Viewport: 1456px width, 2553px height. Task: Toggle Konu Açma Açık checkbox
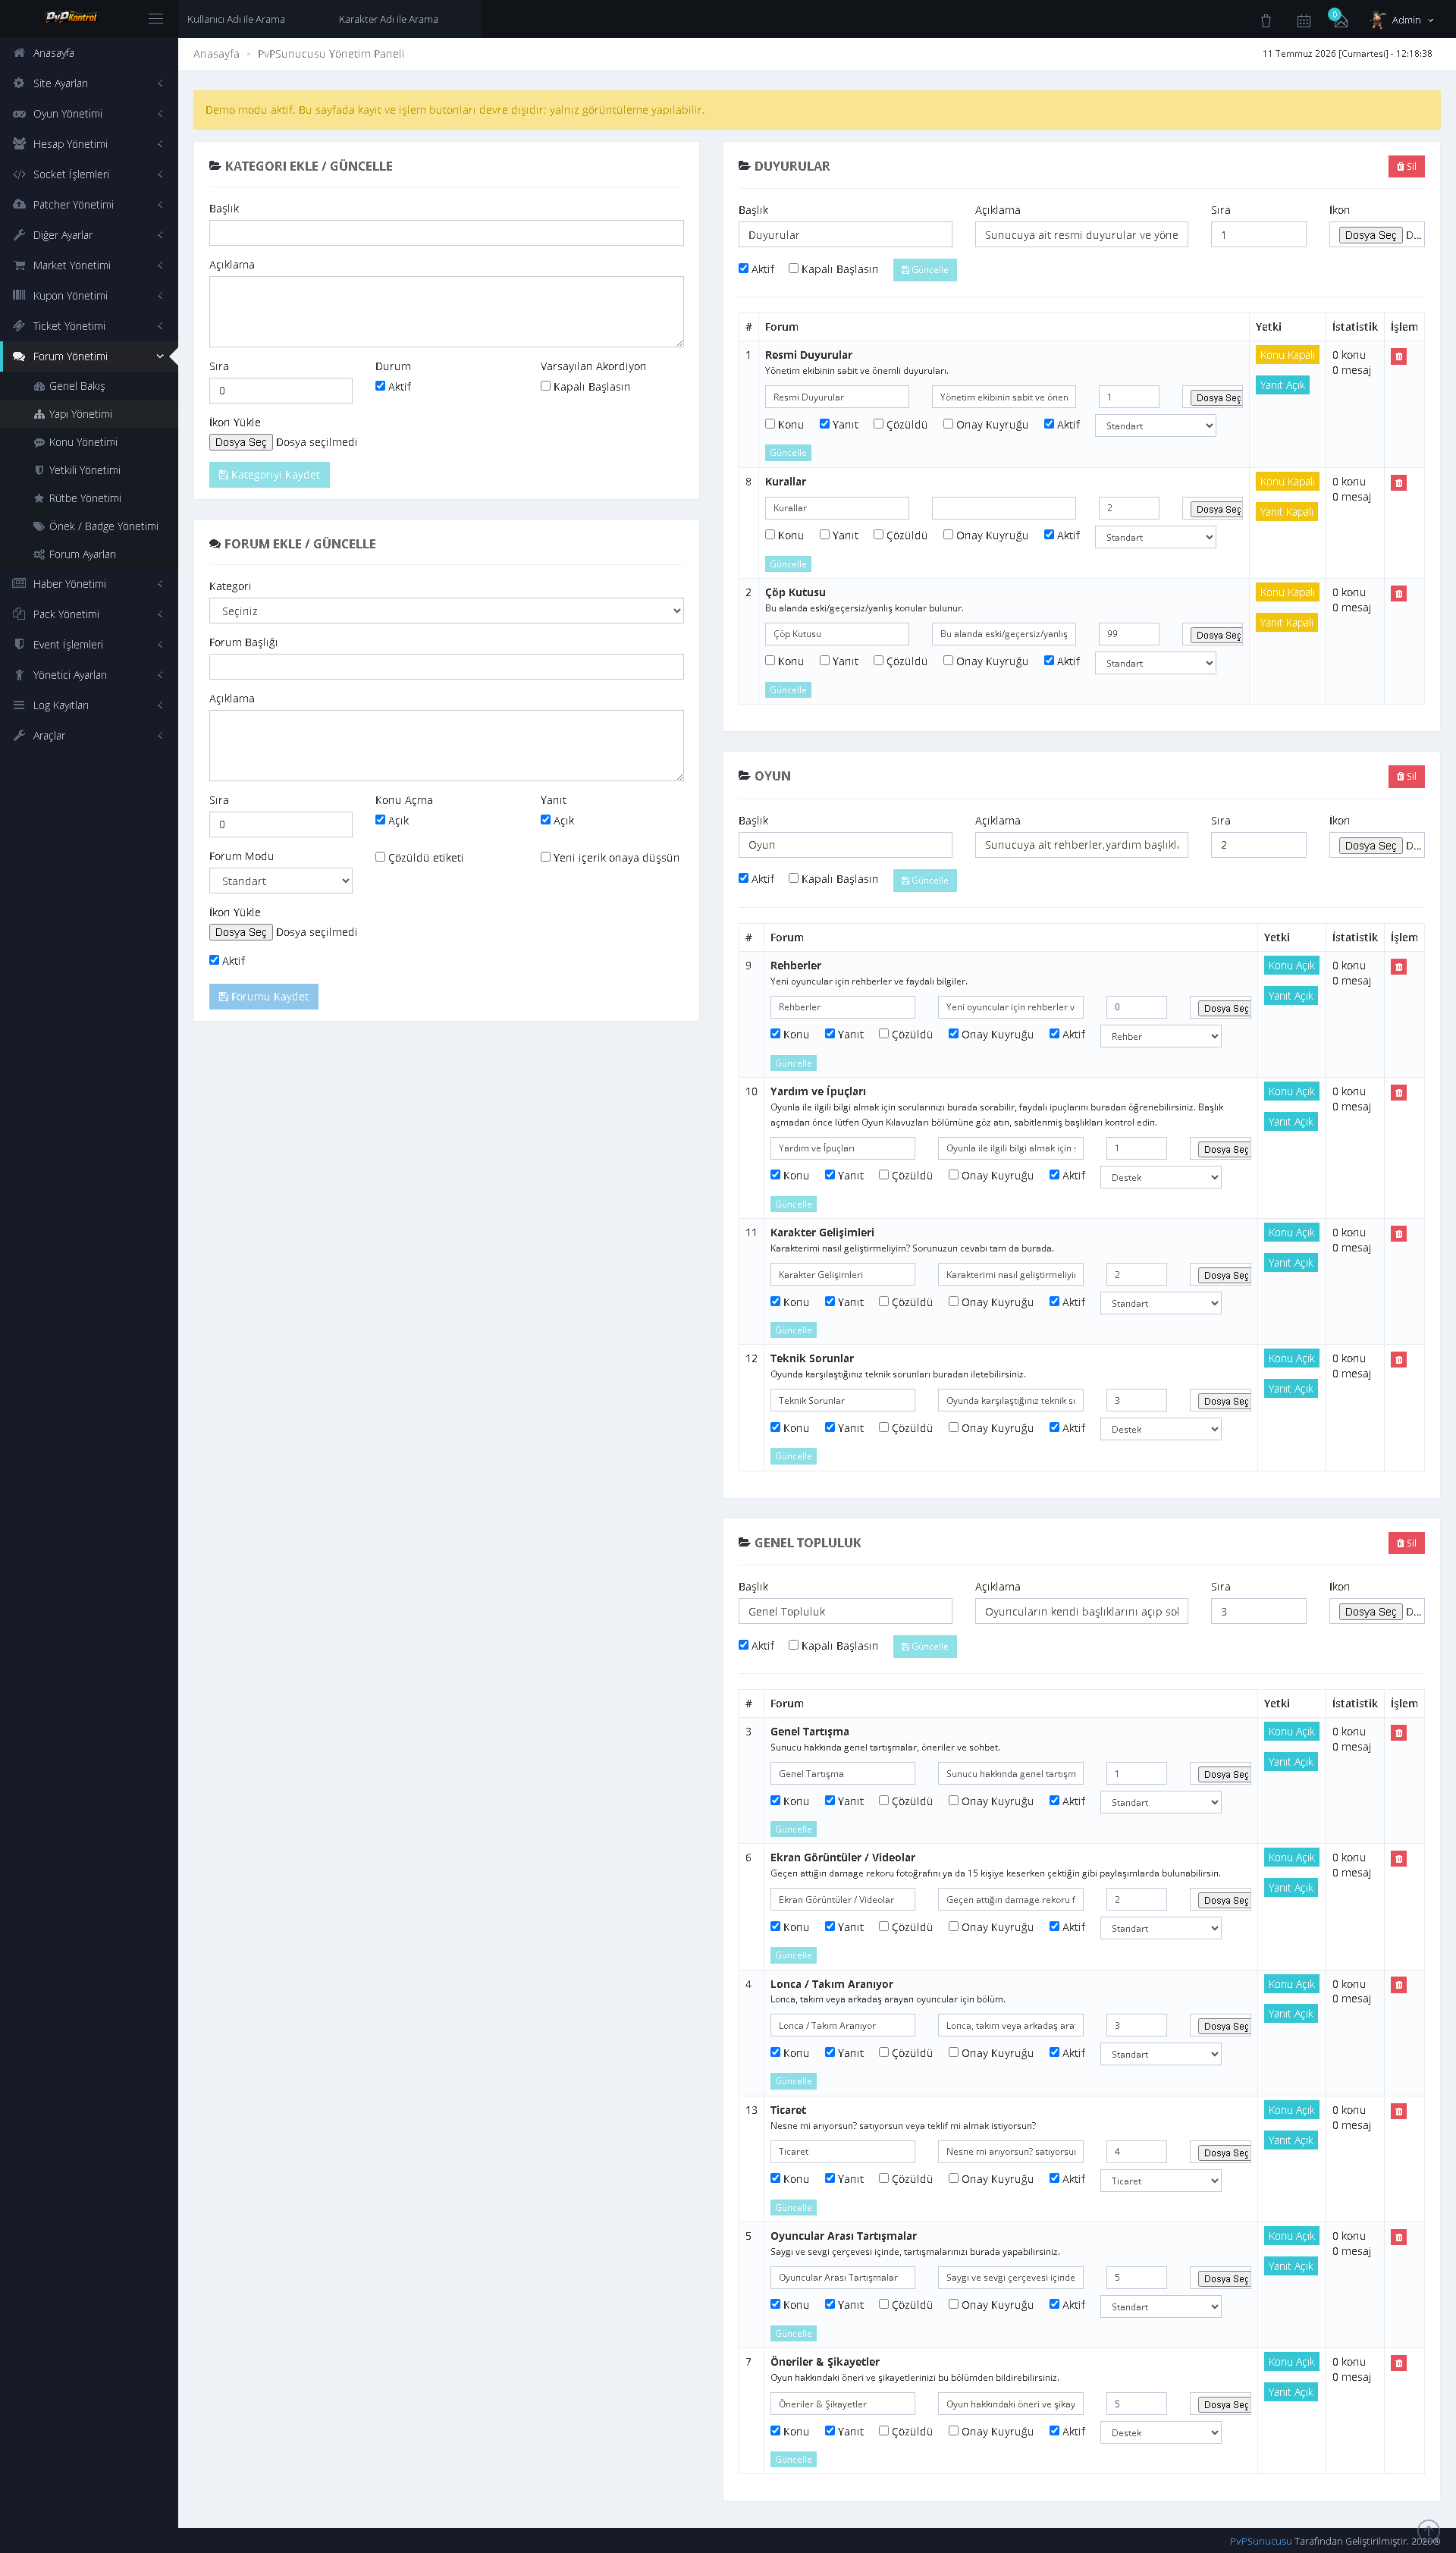380,820
